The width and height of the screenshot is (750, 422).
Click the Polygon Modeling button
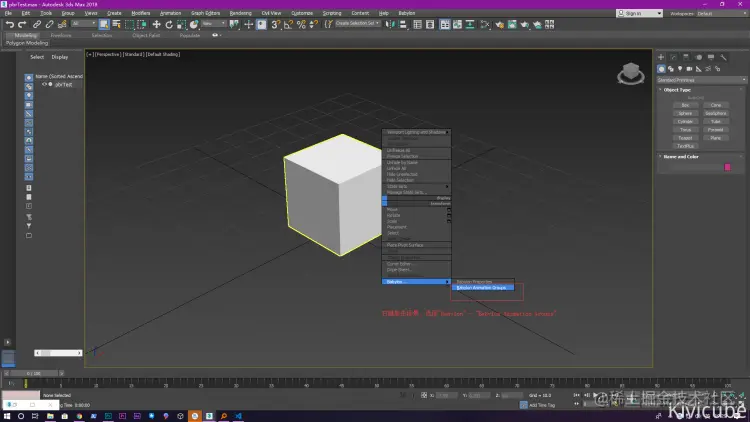pyautogui.click(x=27, y=43)
